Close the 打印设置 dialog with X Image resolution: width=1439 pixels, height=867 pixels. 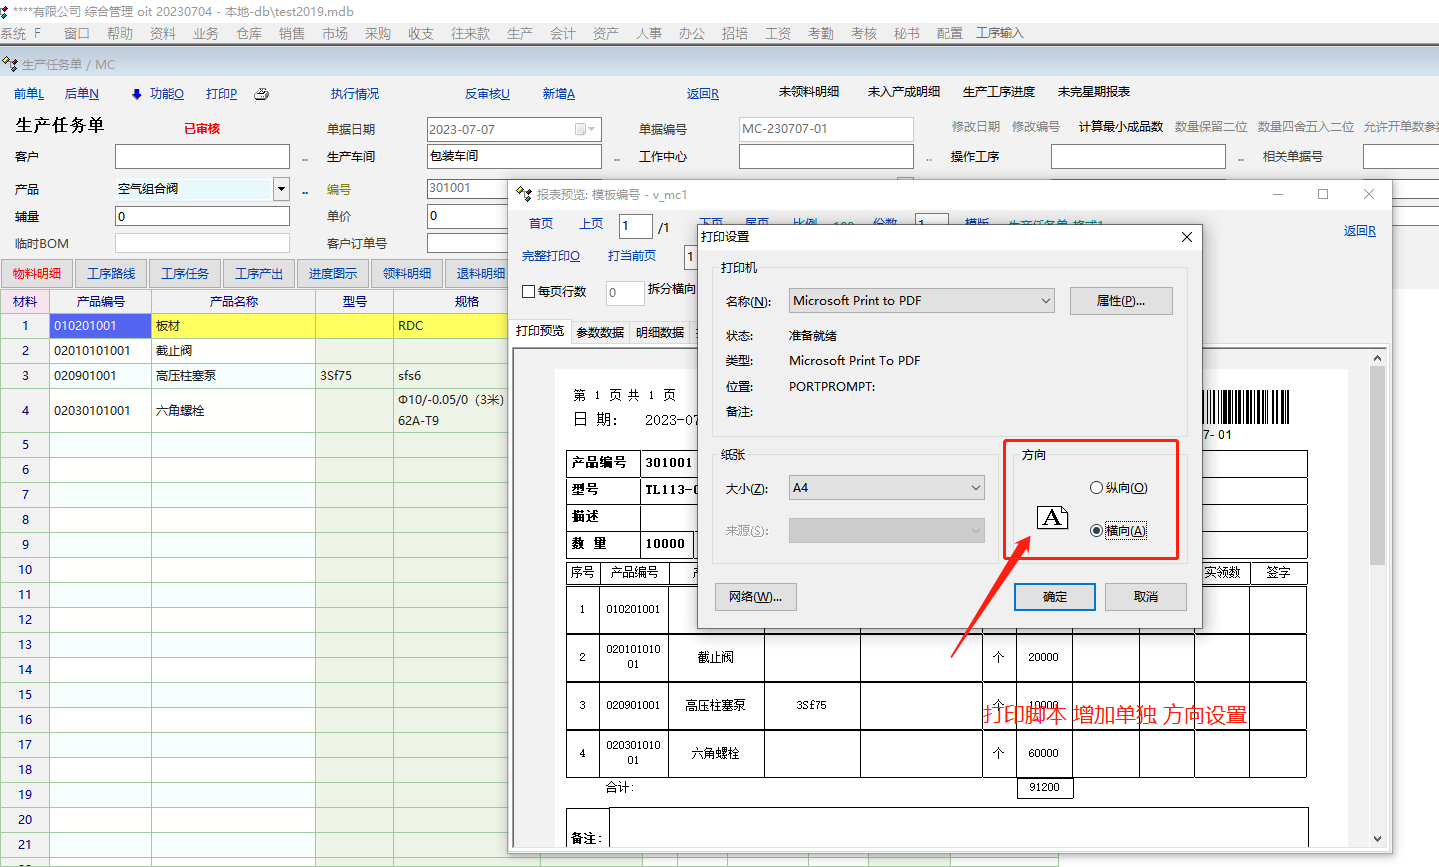[x=1187, y=237]
